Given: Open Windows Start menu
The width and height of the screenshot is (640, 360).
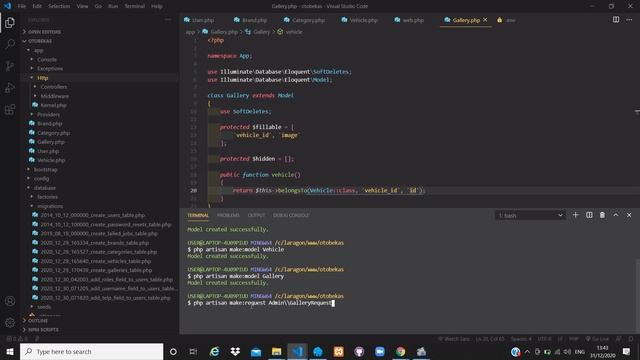Looking at the screenshot, I should tap(10, 351).
